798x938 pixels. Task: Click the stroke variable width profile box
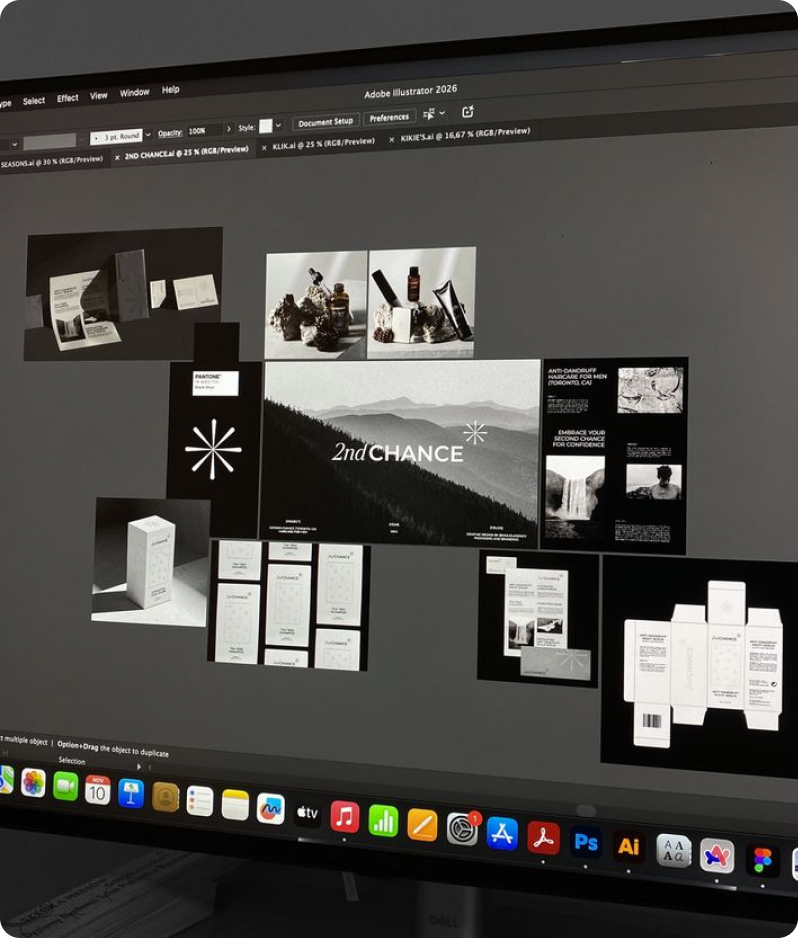coord(50,141)
